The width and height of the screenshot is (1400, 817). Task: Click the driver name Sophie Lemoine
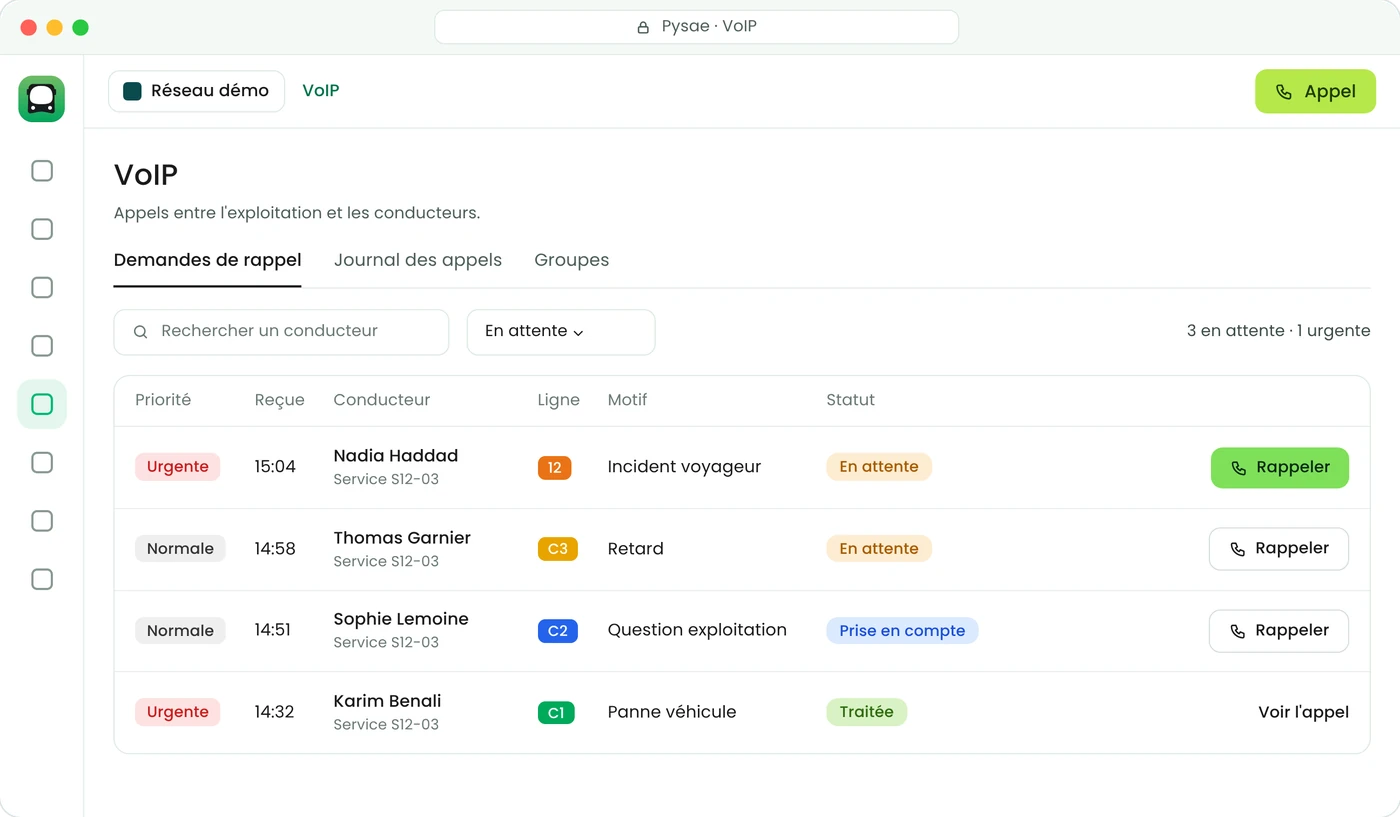401,619
